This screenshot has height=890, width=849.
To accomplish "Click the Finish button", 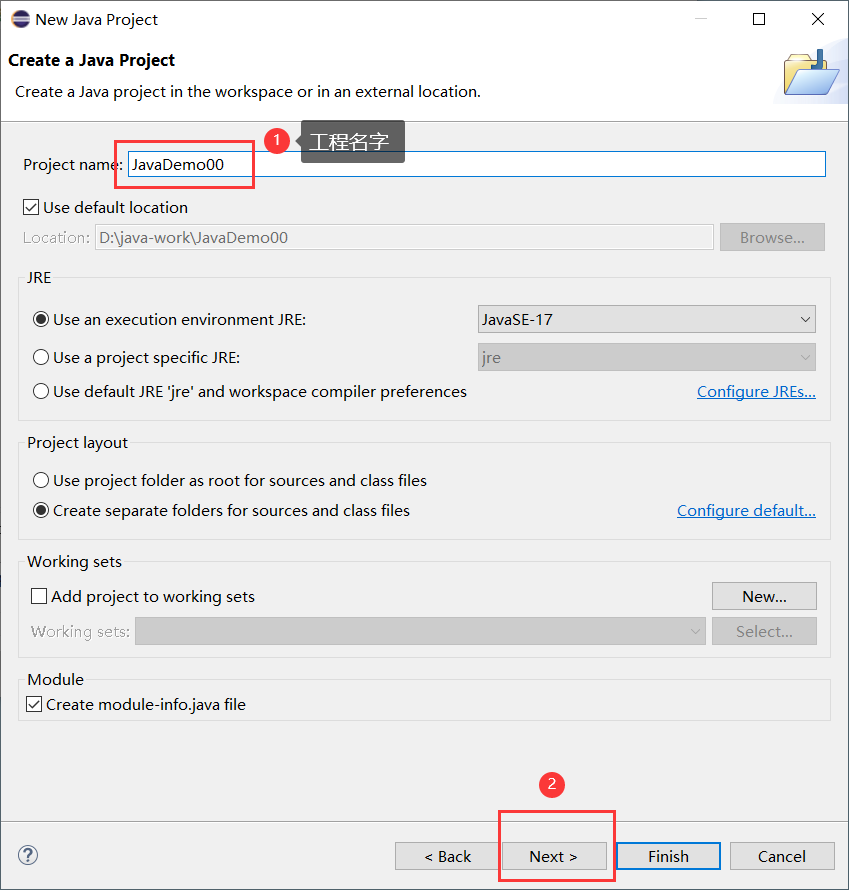I will [x=669, y=856].
